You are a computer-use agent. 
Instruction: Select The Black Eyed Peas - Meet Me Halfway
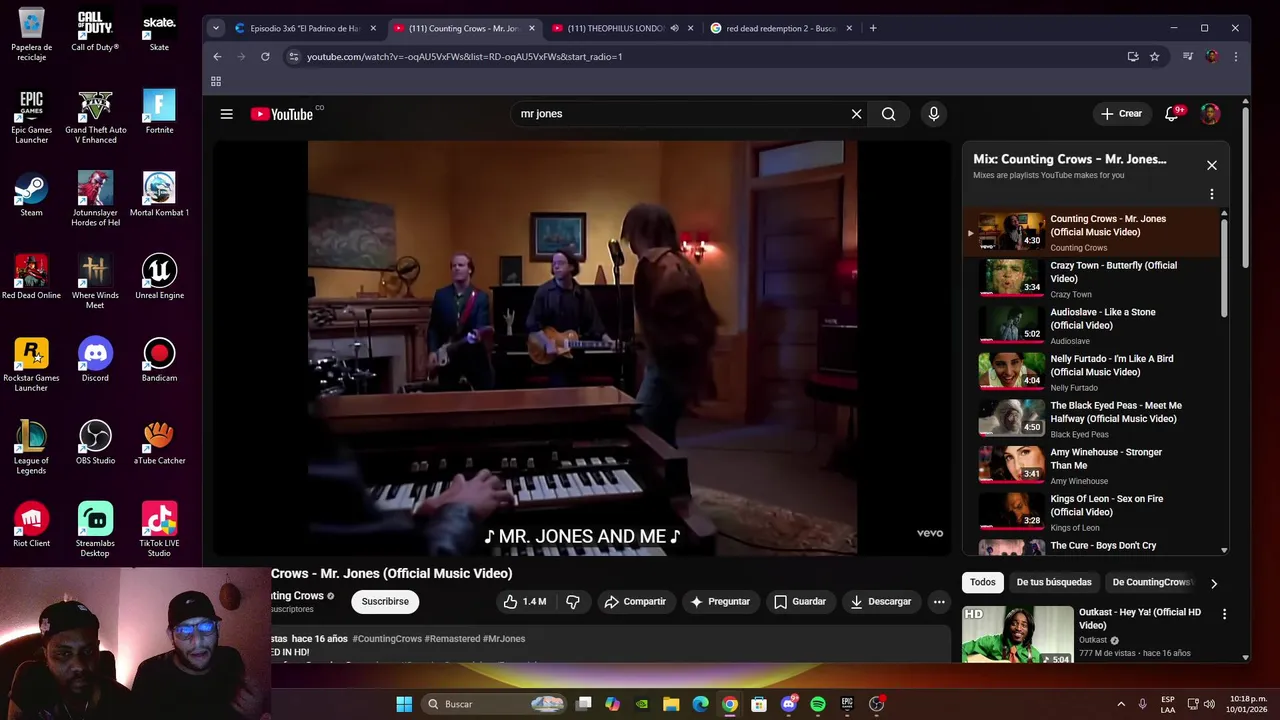(1094, 419)
